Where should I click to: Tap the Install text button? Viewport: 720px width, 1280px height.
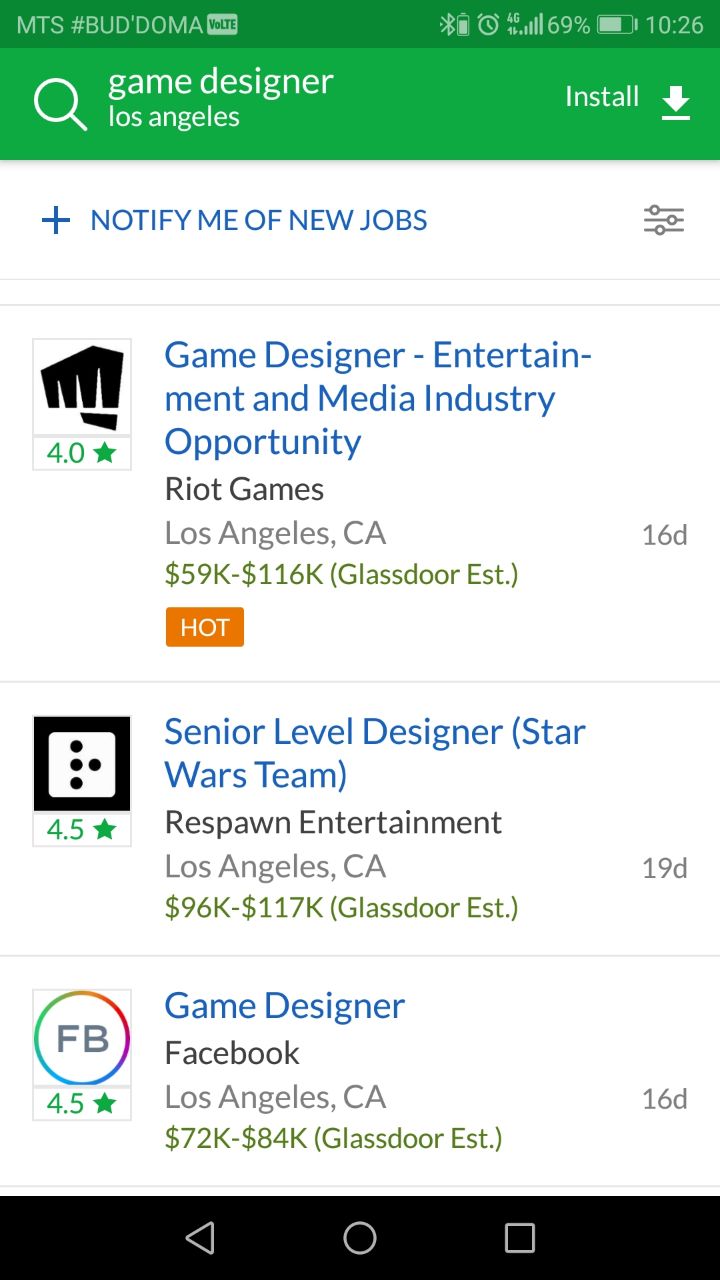602,97
